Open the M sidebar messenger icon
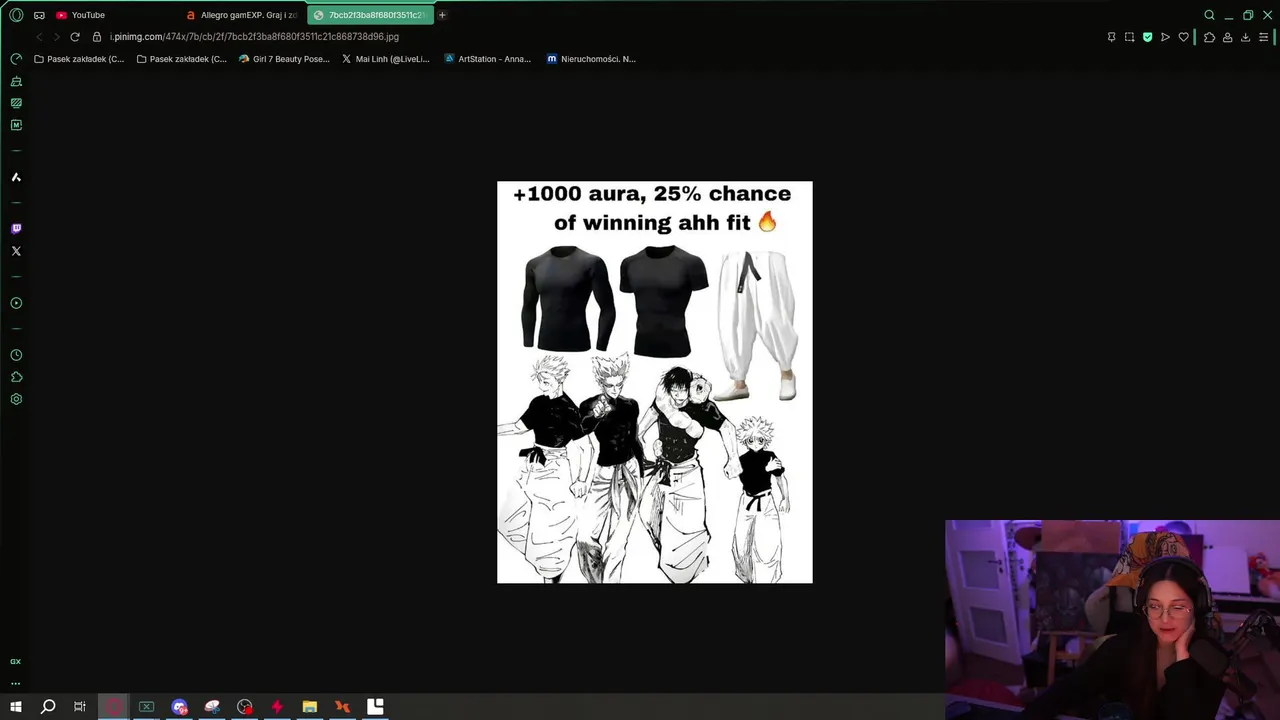Screen dimensions: 1280x720 coord(16,125)
